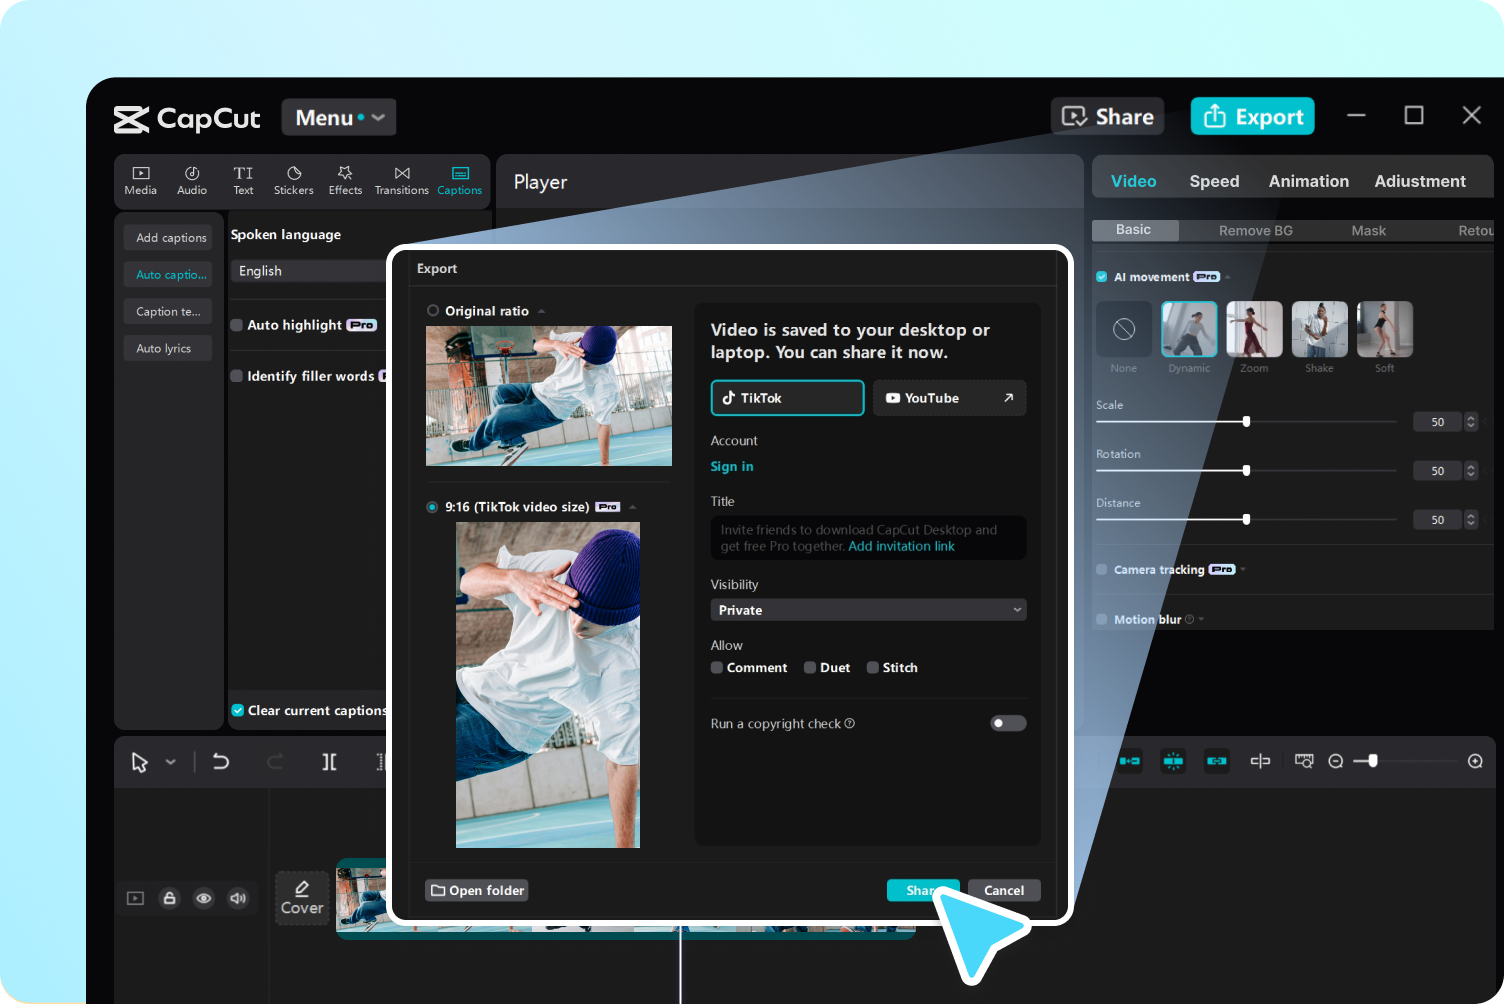Click the Sign in link under Account
This screenshot has height=1004, width=1504.
pos(732,466)
